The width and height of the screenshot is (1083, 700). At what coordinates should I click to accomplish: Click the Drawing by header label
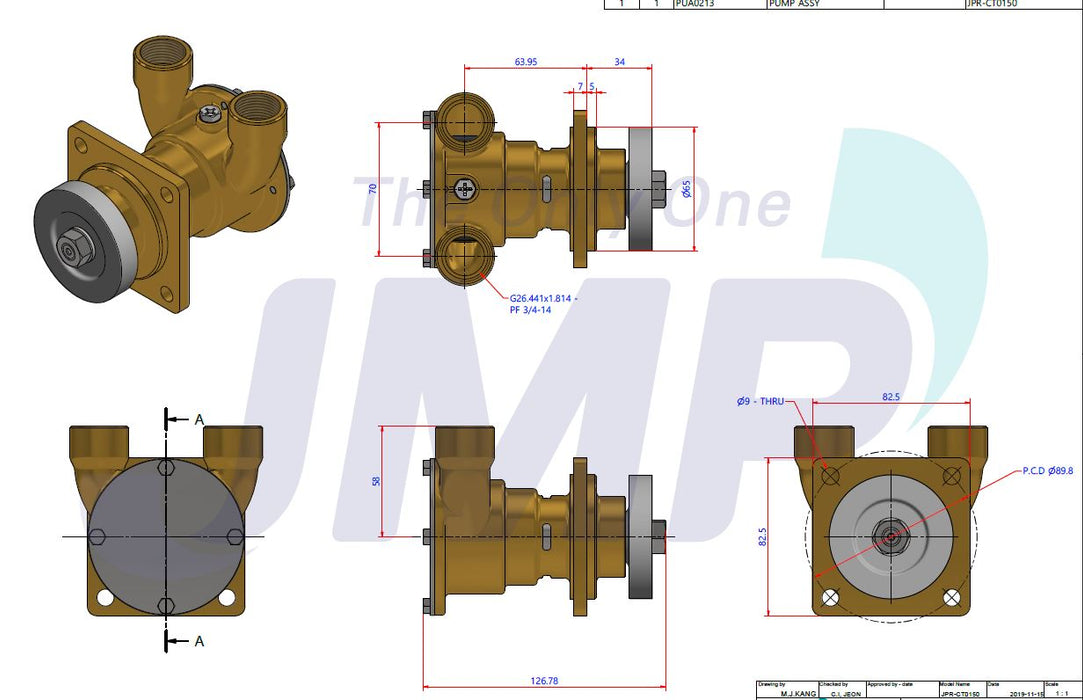pyautogui.click(x=771, y=684)
